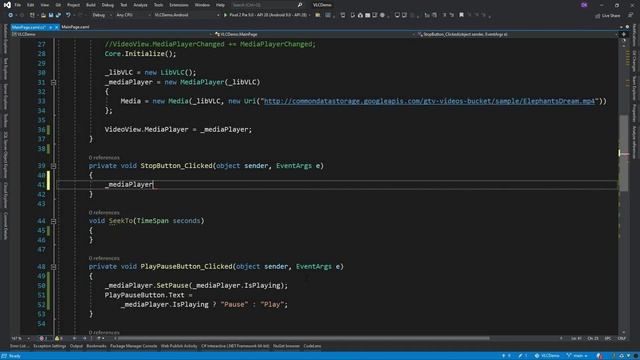Open the Git menu
This screenshot has height=360, width=640.
58,5
